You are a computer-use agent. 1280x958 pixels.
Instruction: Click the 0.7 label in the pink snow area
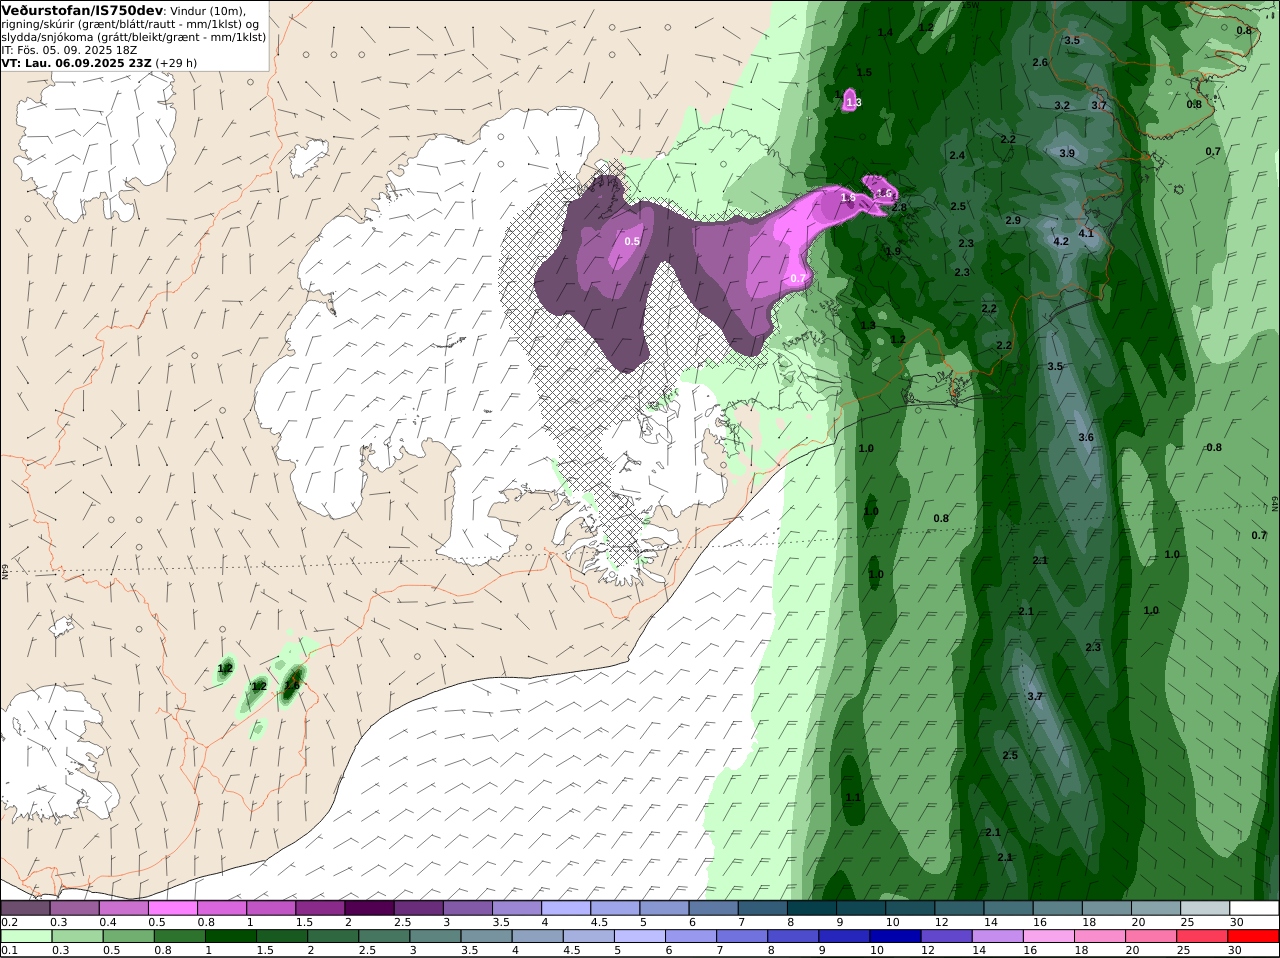(797, 278)
